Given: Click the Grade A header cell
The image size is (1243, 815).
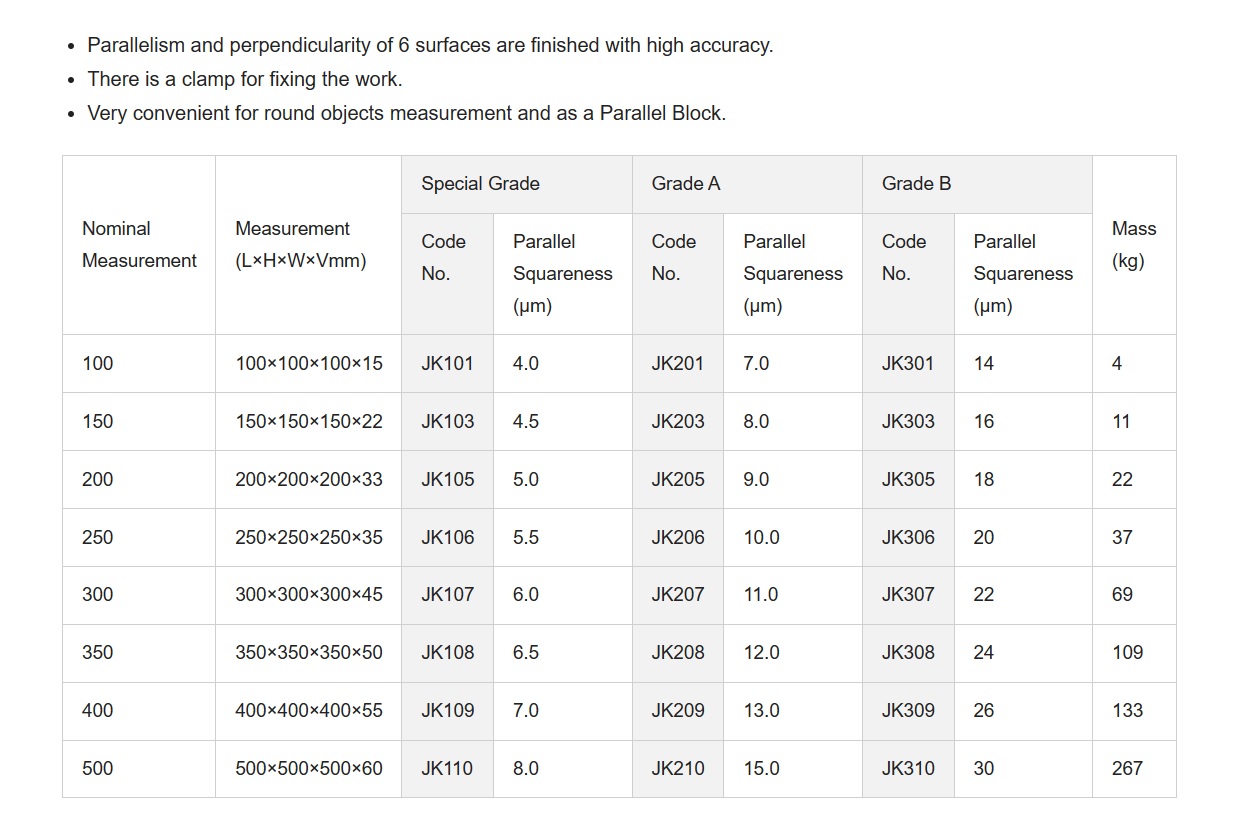Looking at the screenshot, I should [747, 184].
